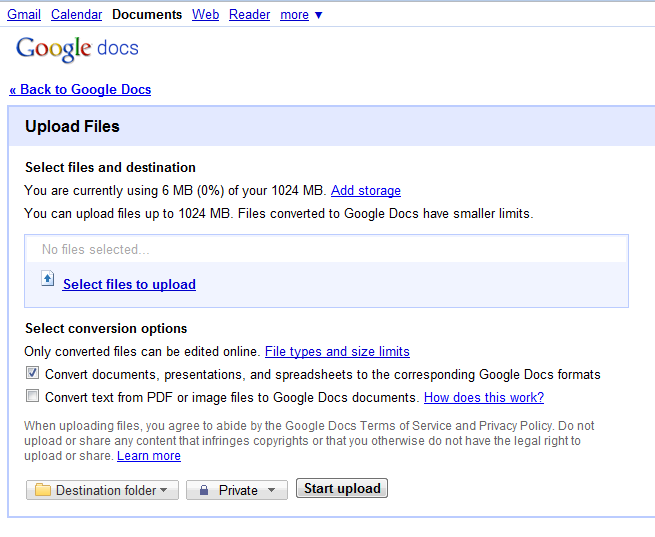
Task: Open the Destination folder dropdown
Action: 102,490
